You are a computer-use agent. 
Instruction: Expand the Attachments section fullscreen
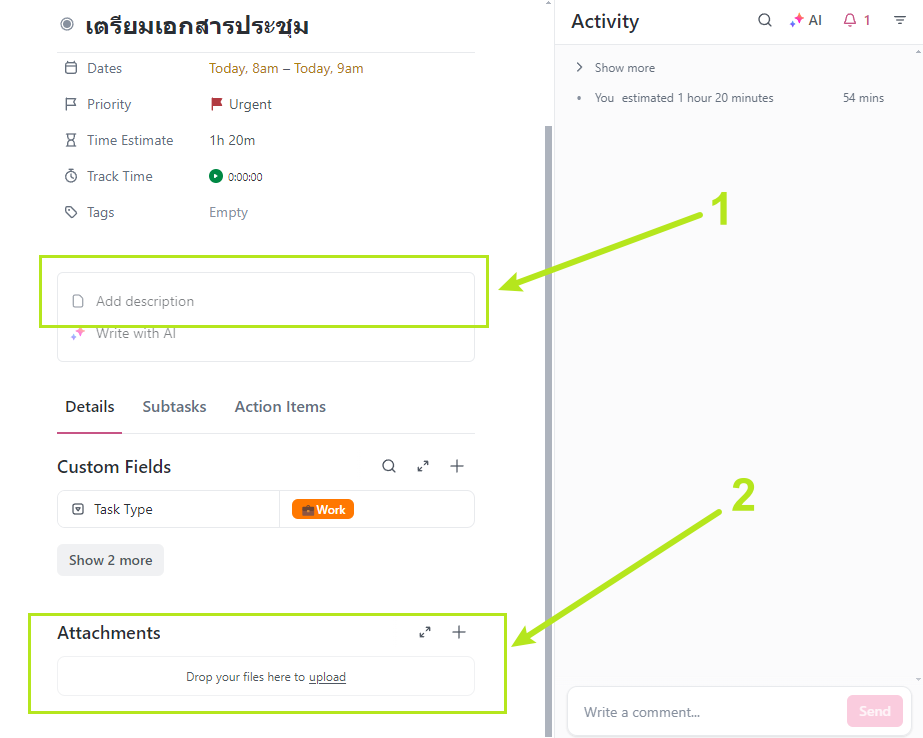pyautogui.click(x=425, y=632)
